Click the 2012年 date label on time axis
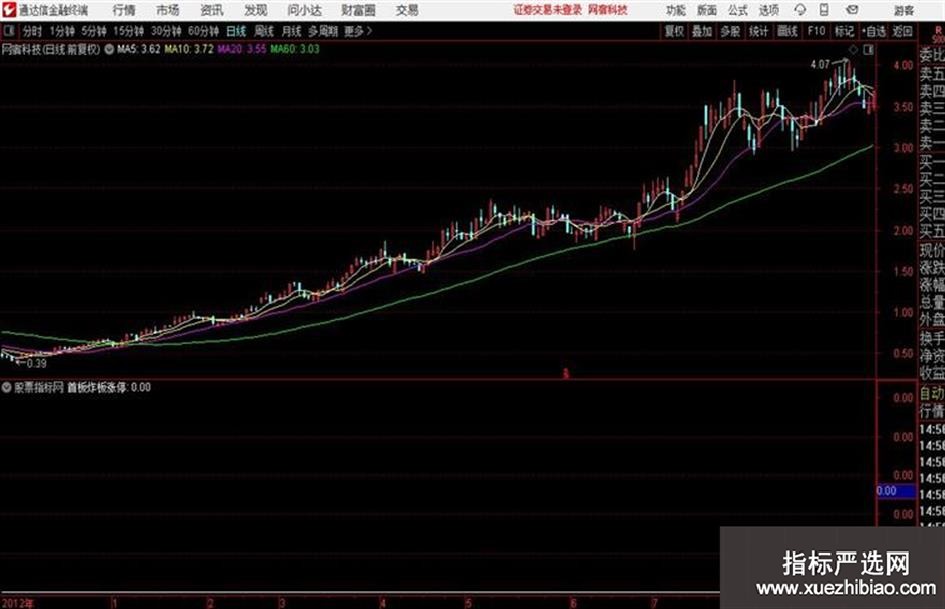 [17, 603]
